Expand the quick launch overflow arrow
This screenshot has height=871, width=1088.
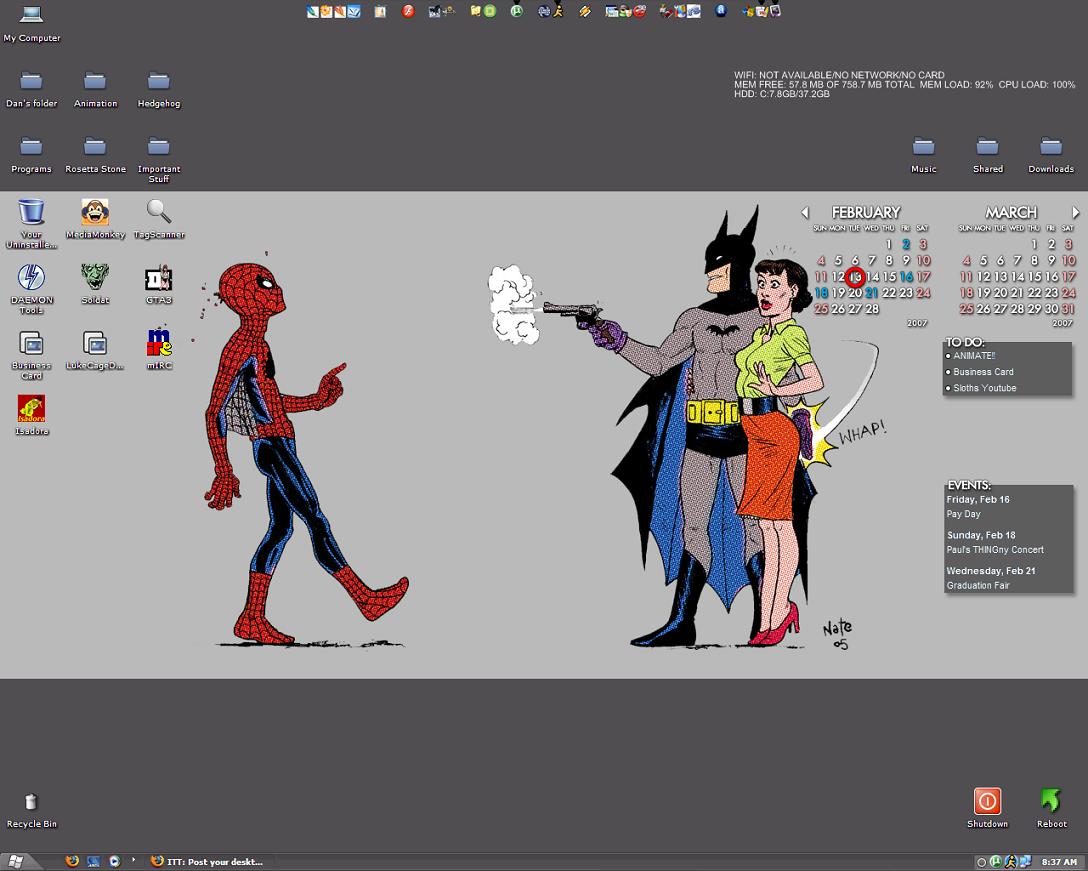133,859
